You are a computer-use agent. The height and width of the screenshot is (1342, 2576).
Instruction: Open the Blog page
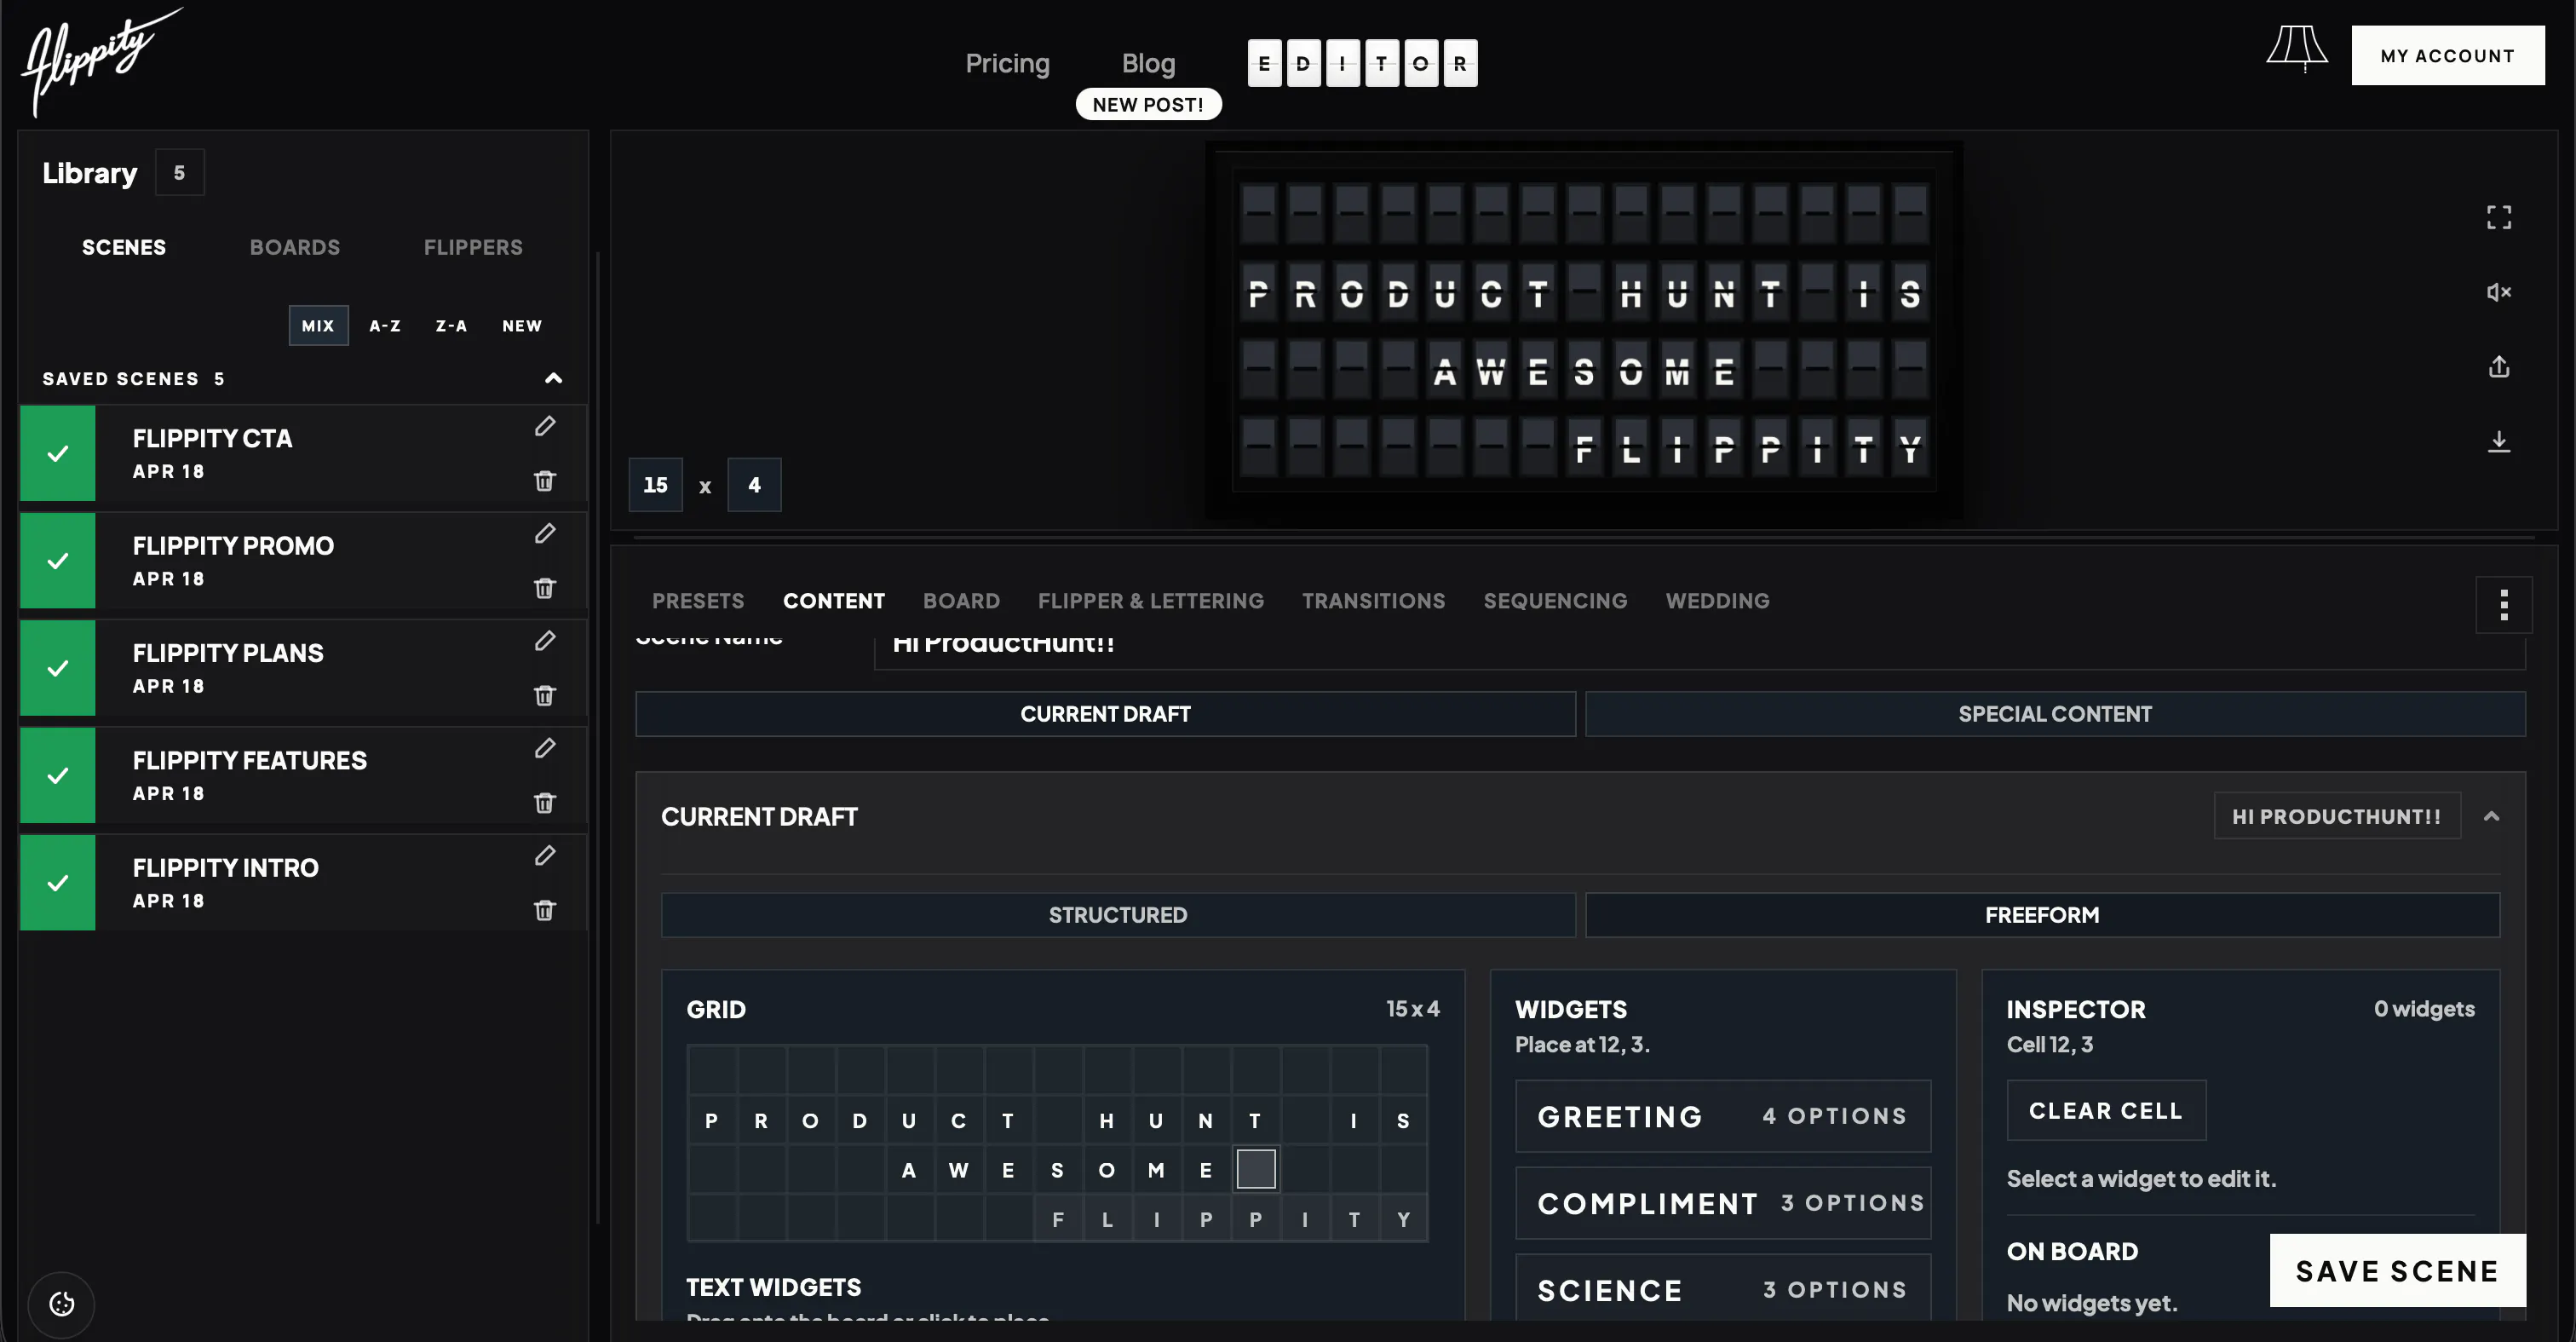pyautogui.click(x=1148, y=63)
